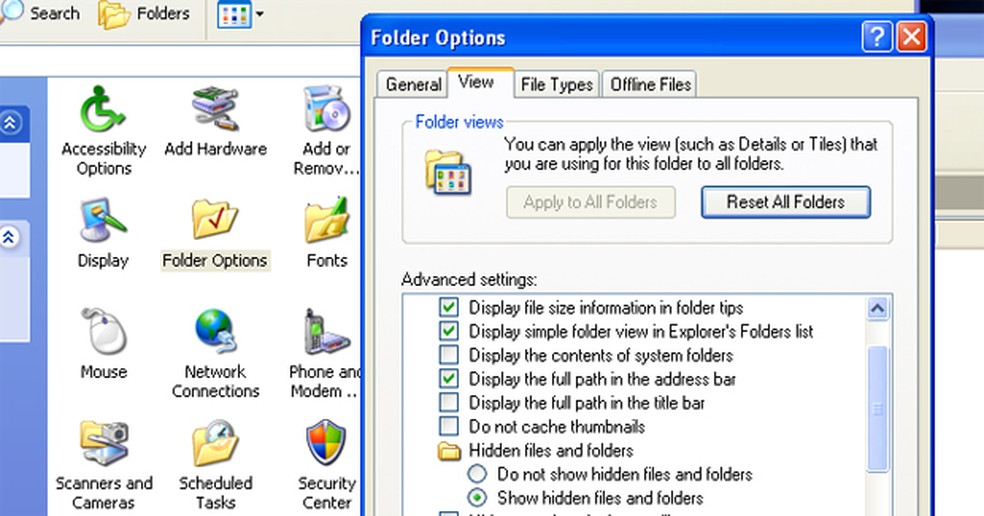
Task: Select Do not show hidden files and folders
Action: tap(477, 474)
